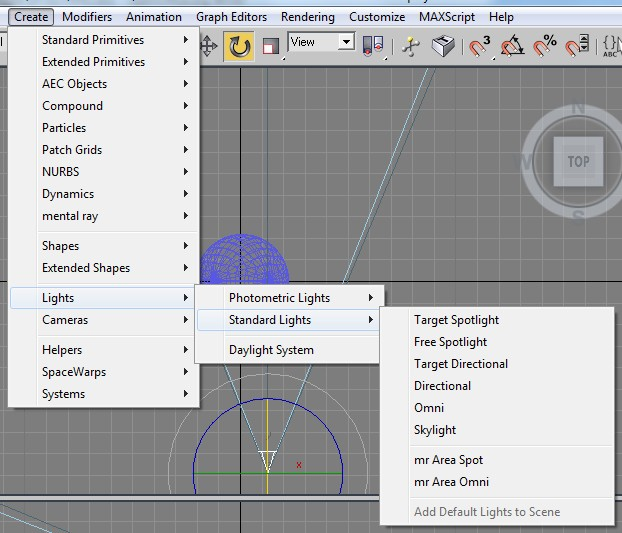Toggle the 3D Snaps magnet icon
This screenshot has height=533, width=622.
point(479,46)
